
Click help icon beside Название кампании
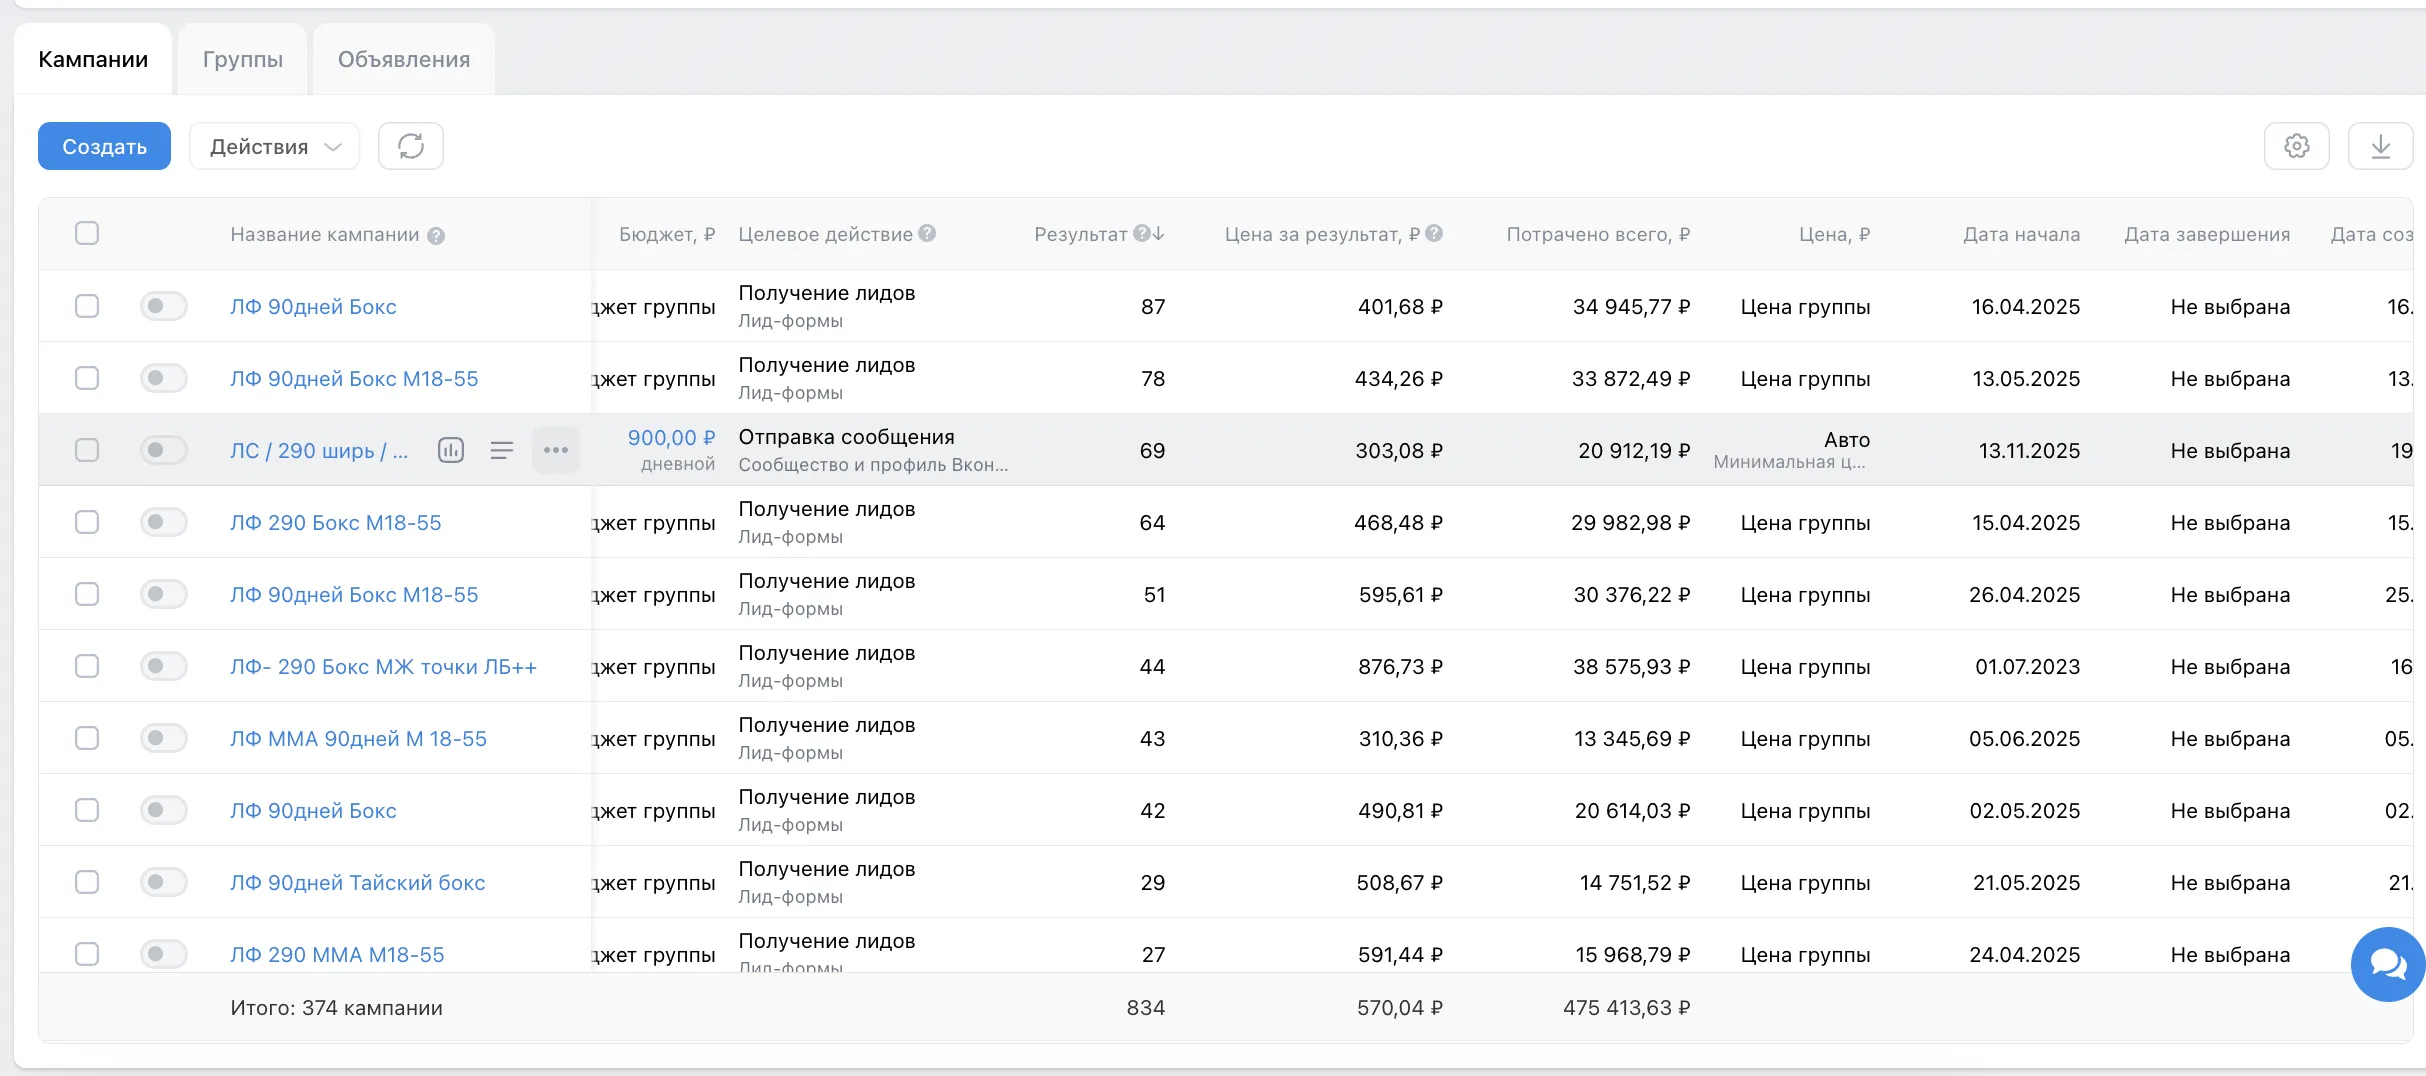[436, 236]
